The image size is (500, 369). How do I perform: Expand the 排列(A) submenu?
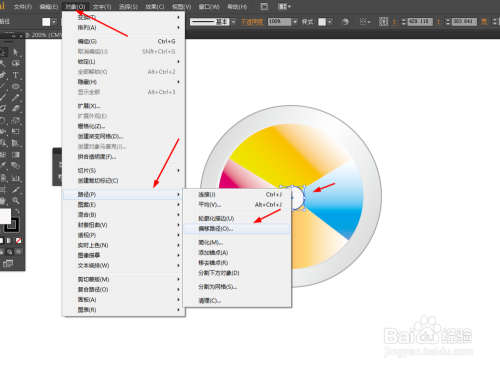coord(124,27)
